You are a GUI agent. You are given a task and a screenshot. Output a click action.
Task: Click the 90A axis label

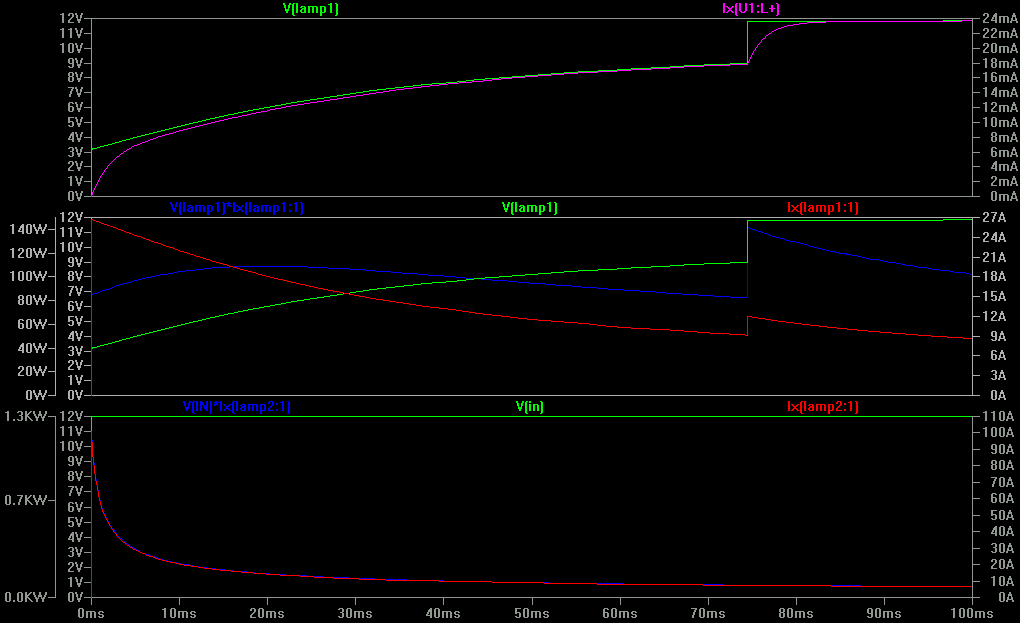1002,449
